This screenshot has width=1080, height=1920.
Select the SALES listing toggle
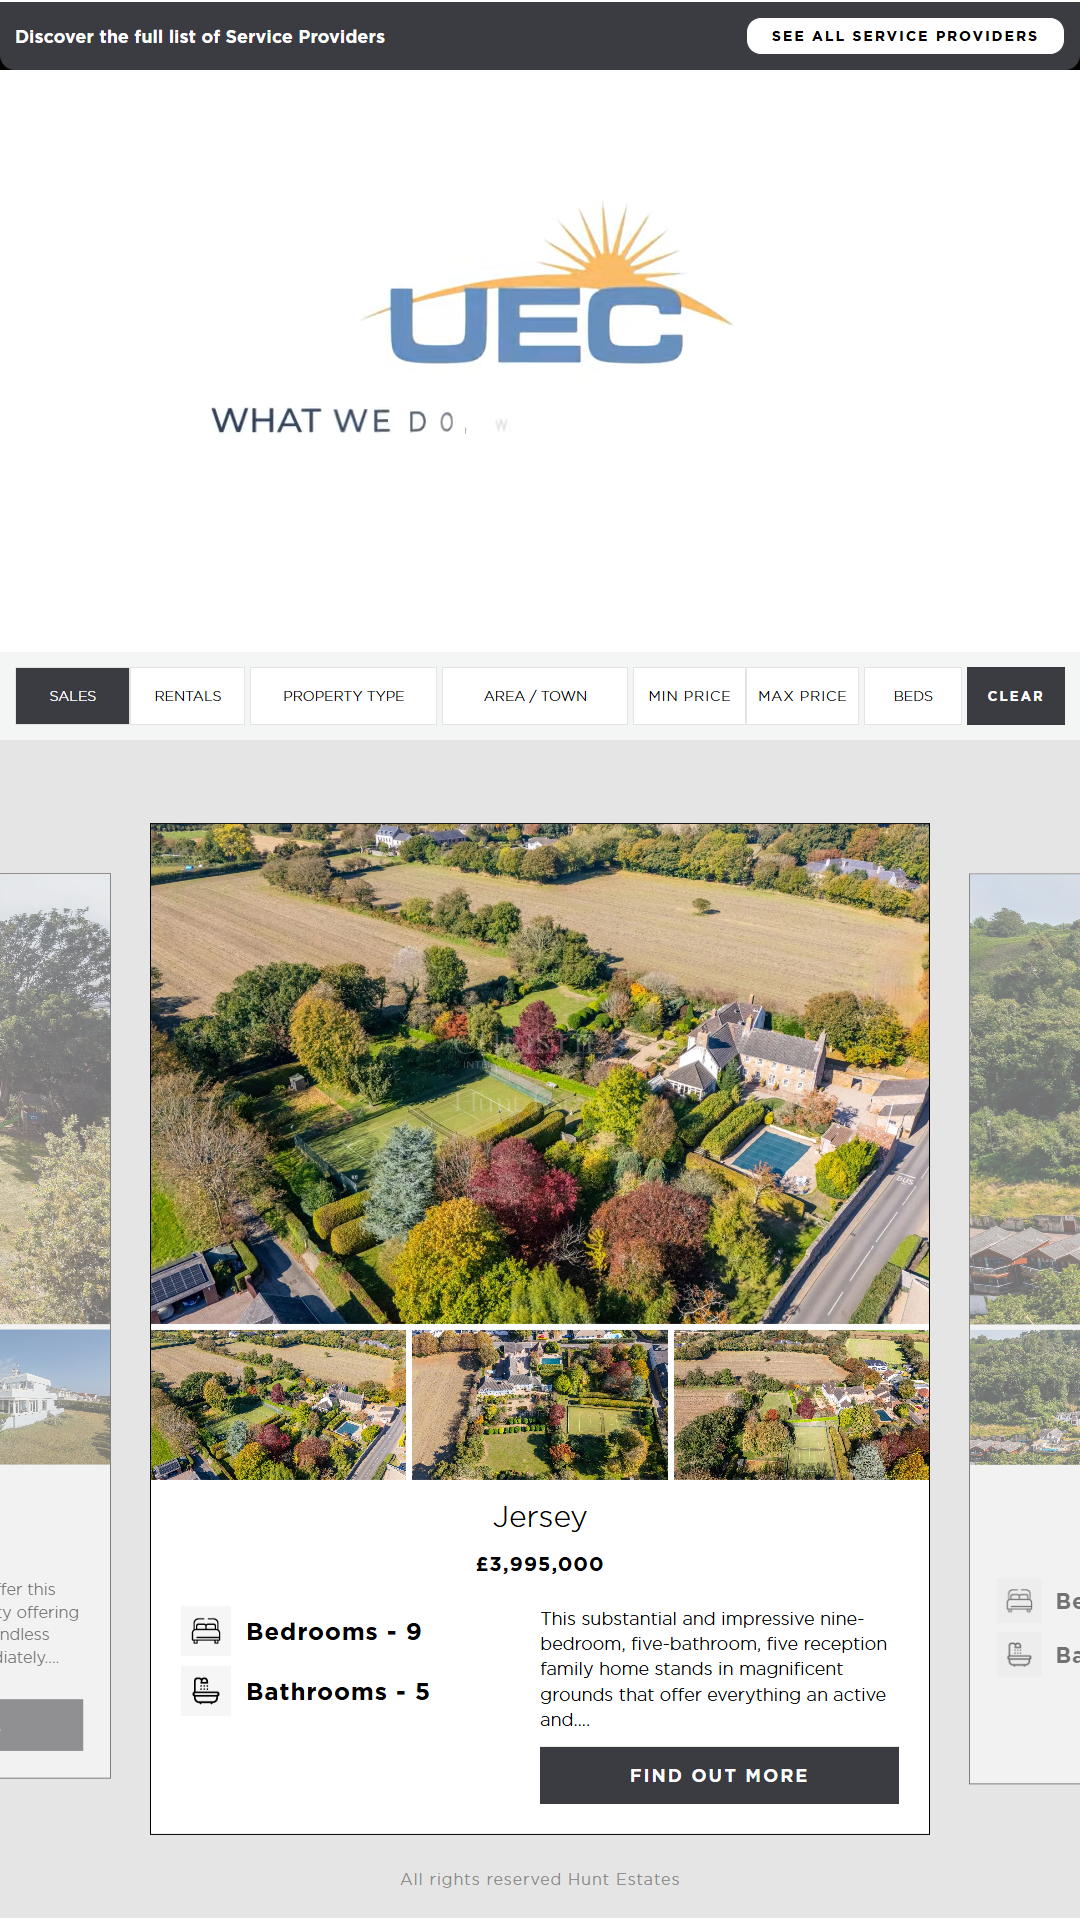73,696
